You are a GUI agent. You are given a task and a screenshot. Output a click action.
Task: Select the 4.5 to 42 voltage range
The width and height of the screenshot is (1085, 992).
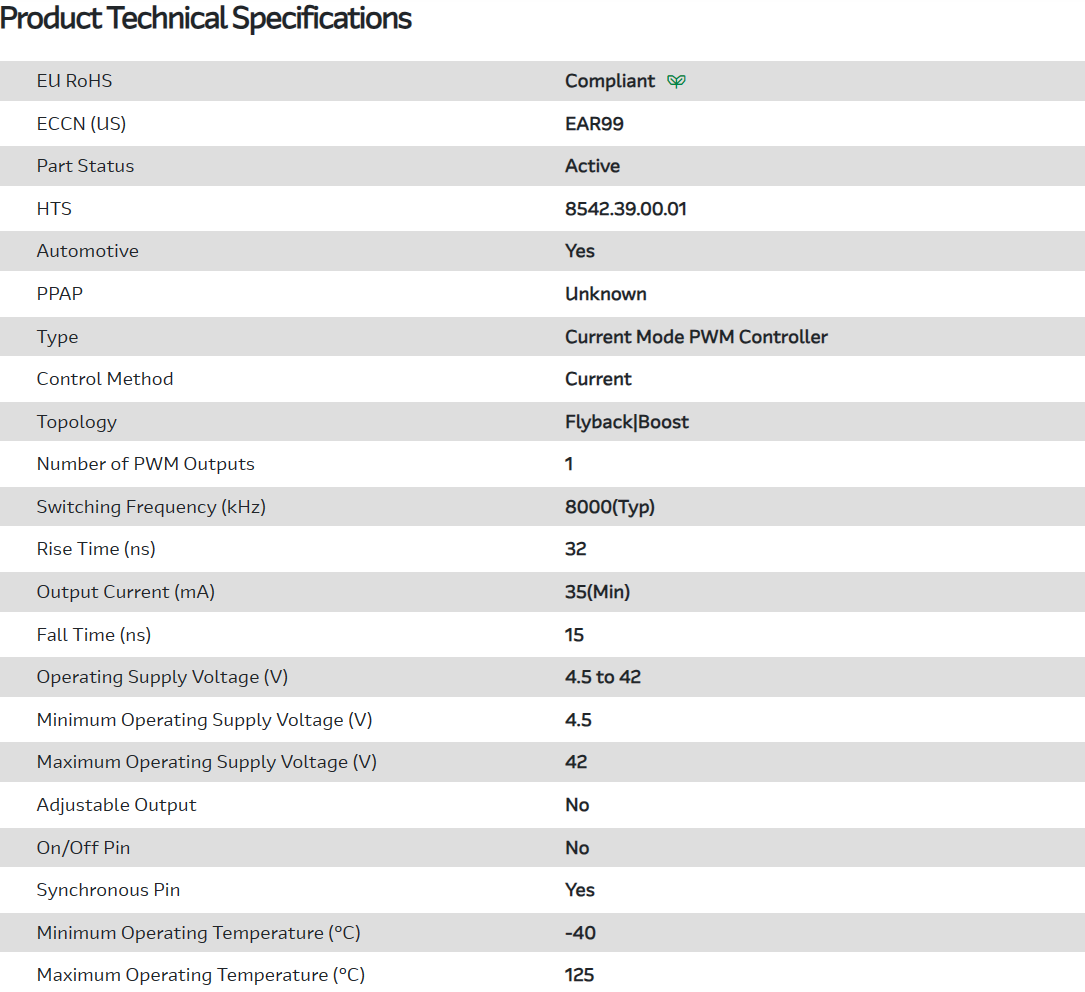[602, 677]
